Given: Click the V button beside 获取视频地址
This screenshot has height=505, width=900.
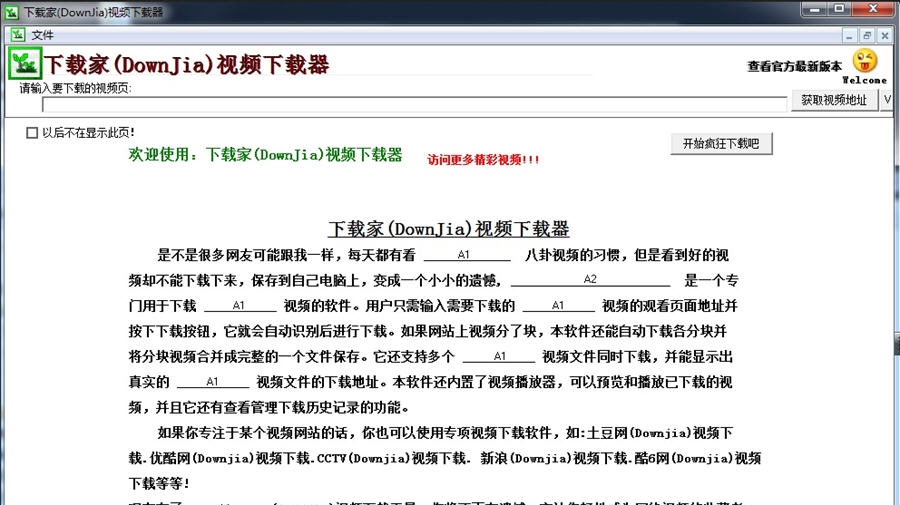Looking at the screenshot, I should coord(887,100).
